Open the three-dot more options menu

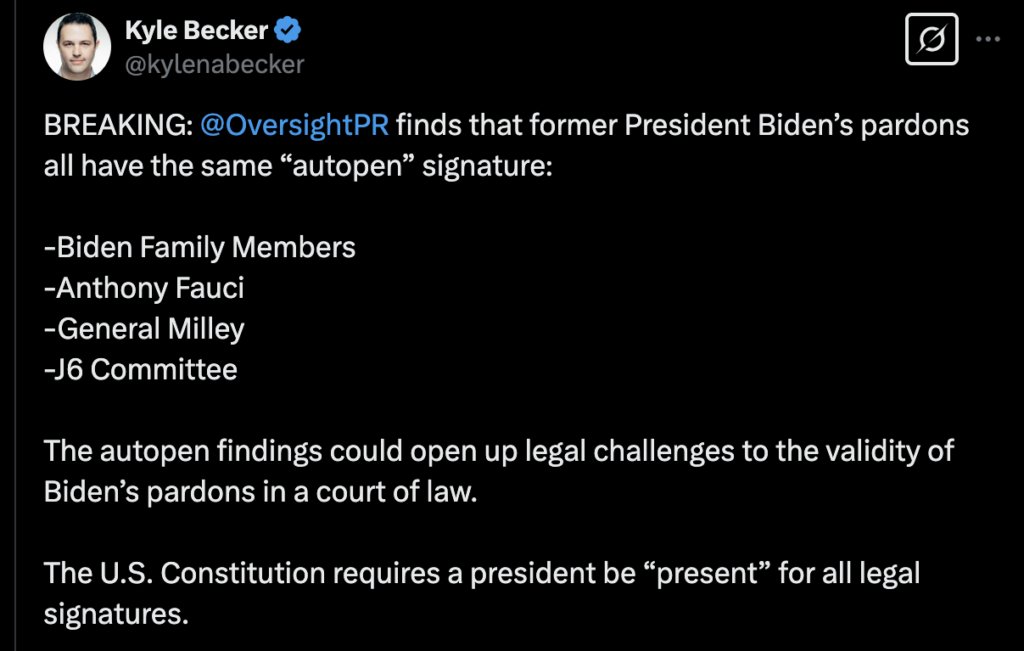click(x=987, y=40)
